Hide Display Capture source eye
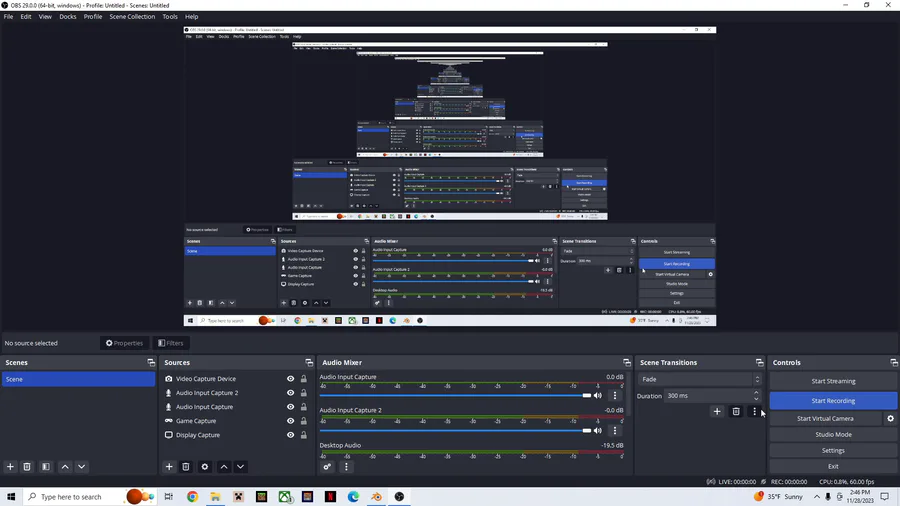Screen dimensions: 900x506 coord(290,435)
